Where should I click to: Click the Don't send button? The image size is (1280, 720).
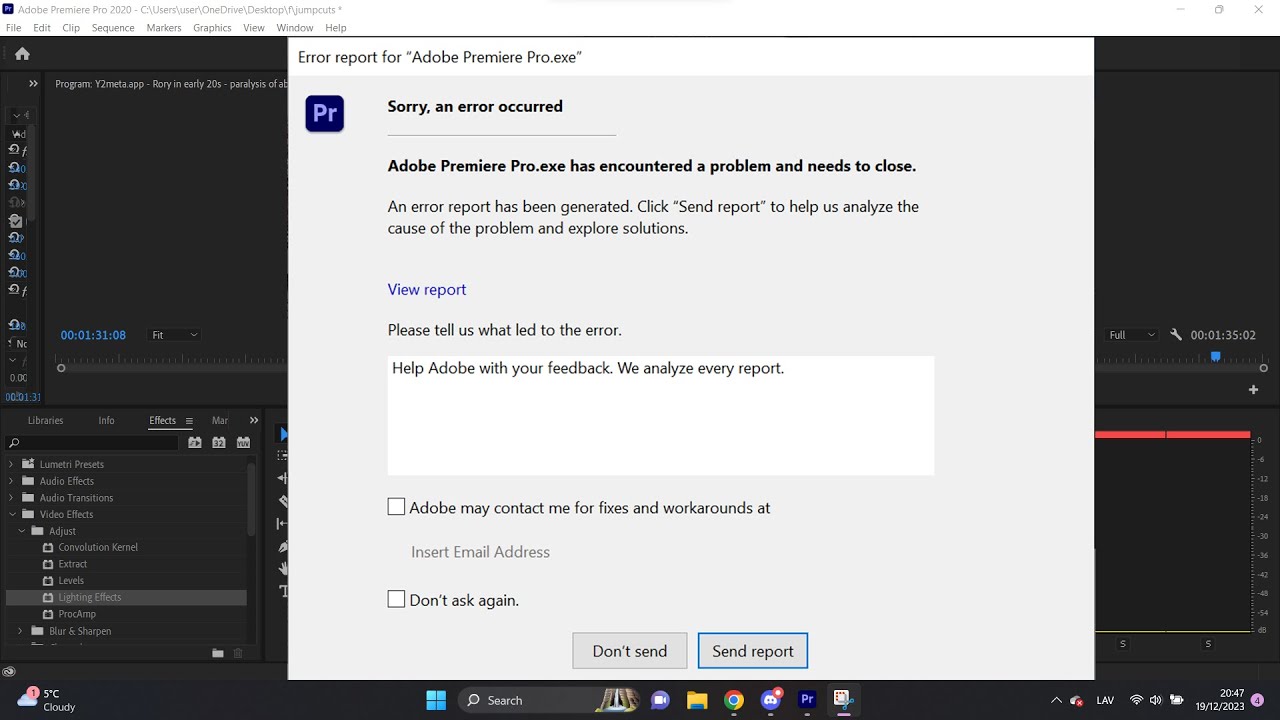(x=630, y=651)
